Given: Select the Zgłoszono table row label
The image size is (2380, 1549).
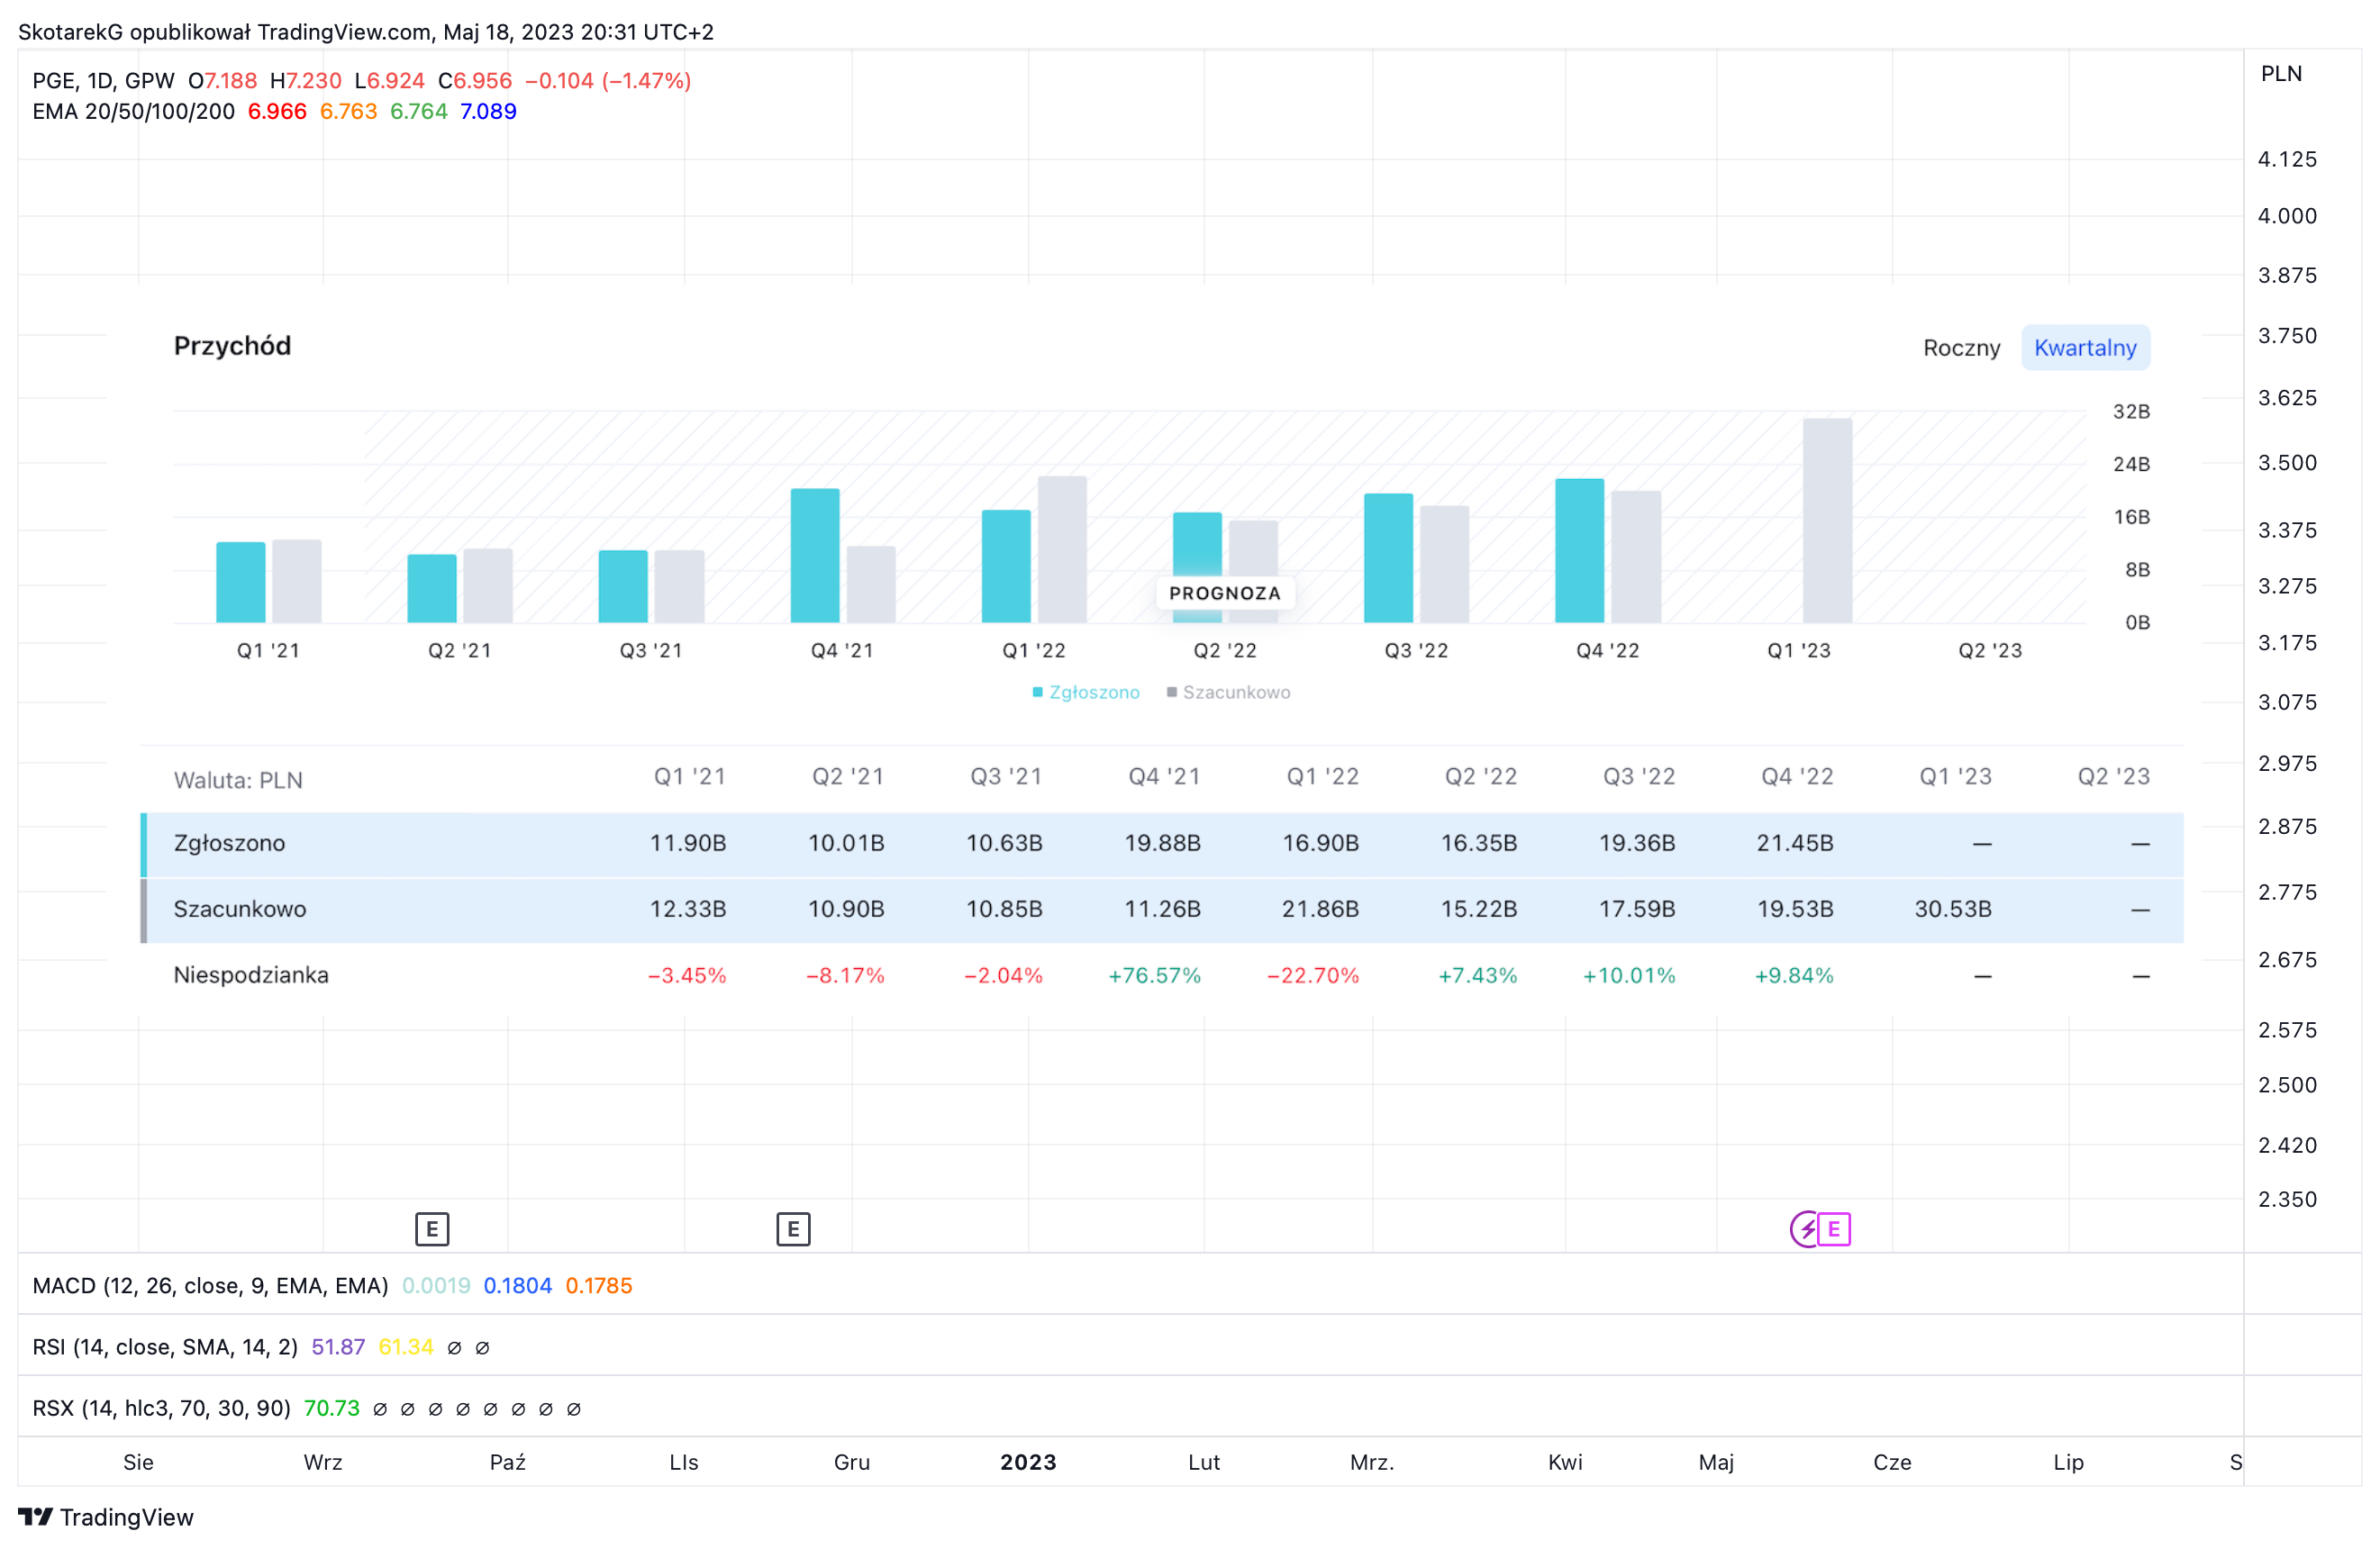Looking at the screenshot, I should 229,843.
